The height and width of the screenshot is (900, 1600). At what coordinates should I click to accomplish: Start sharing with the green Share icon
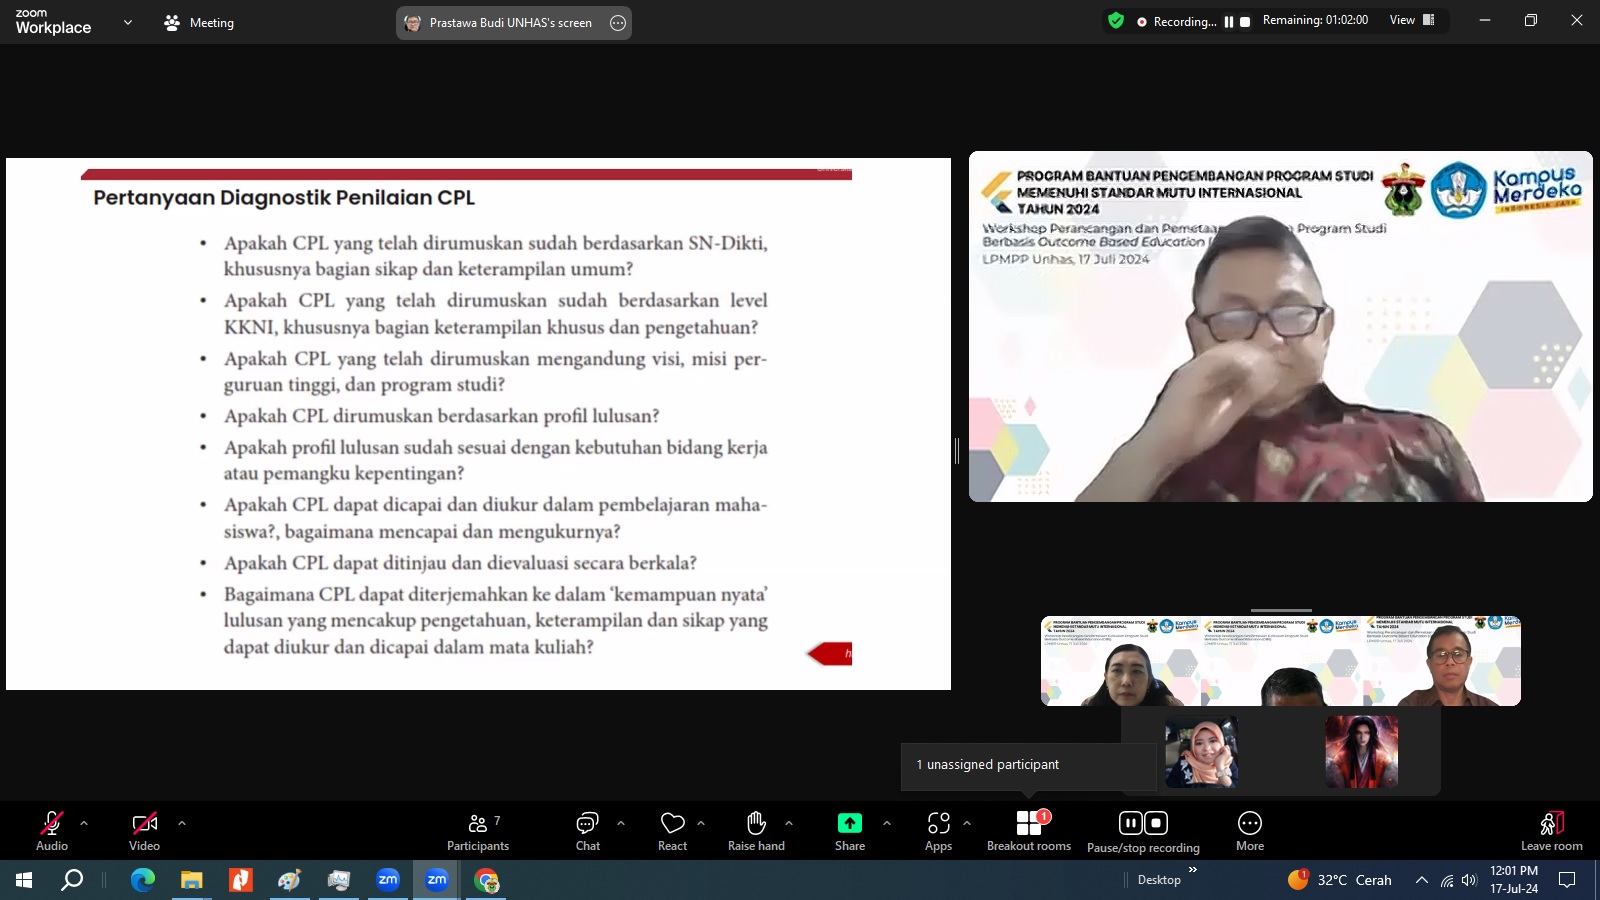click(849, 823)
